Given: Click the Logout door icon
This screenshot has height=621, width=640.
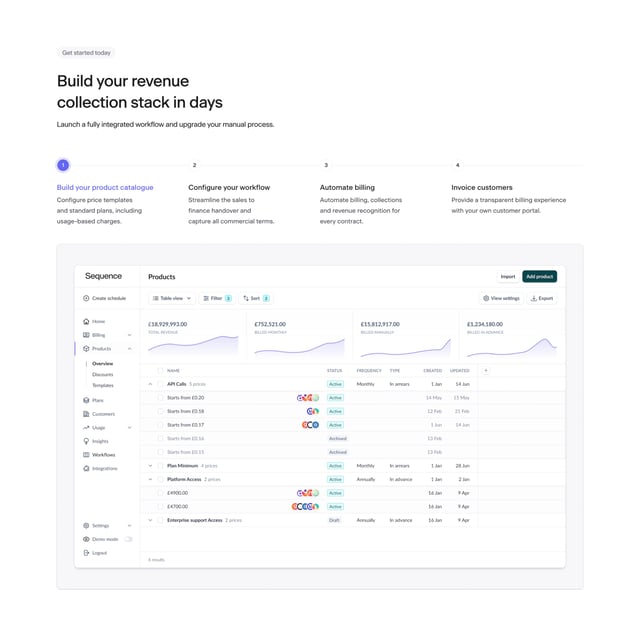Looking at the screenshot, I should [x=86, y=553].
